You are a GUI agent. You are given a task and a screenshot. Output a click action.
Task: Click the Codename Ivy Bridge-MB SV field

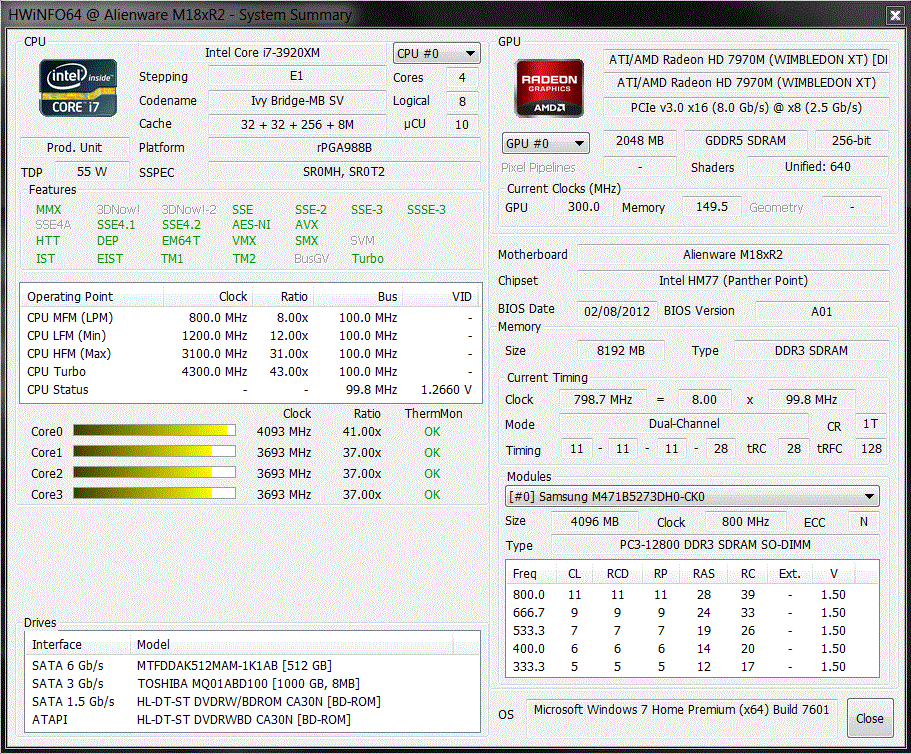coord(297,100)
